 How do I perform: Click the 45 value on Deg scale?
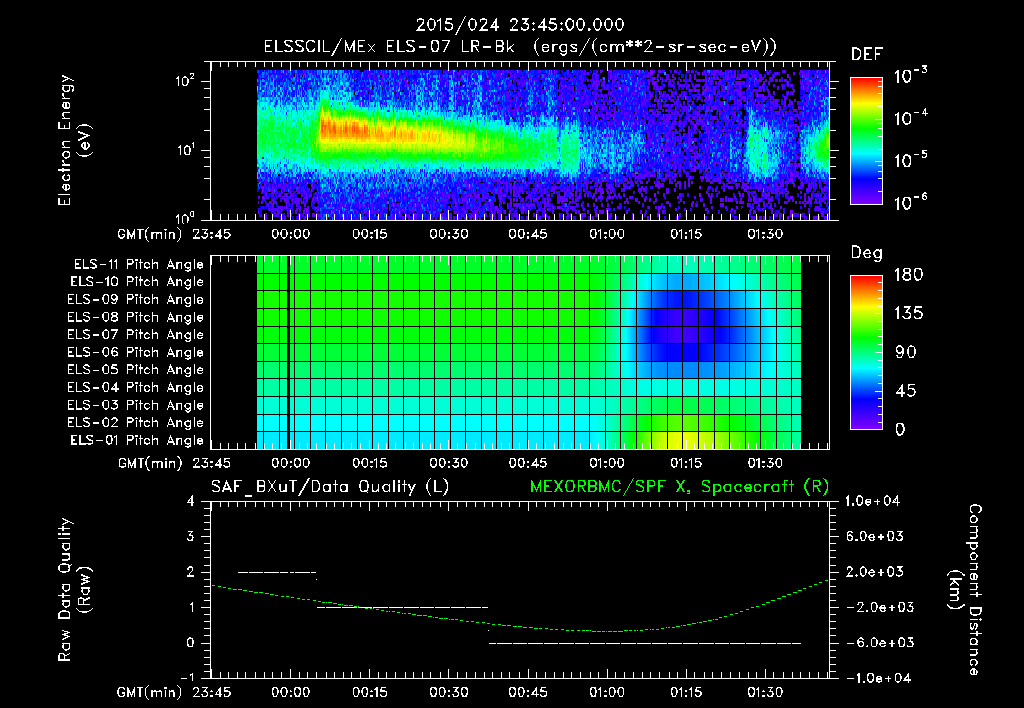908,391
